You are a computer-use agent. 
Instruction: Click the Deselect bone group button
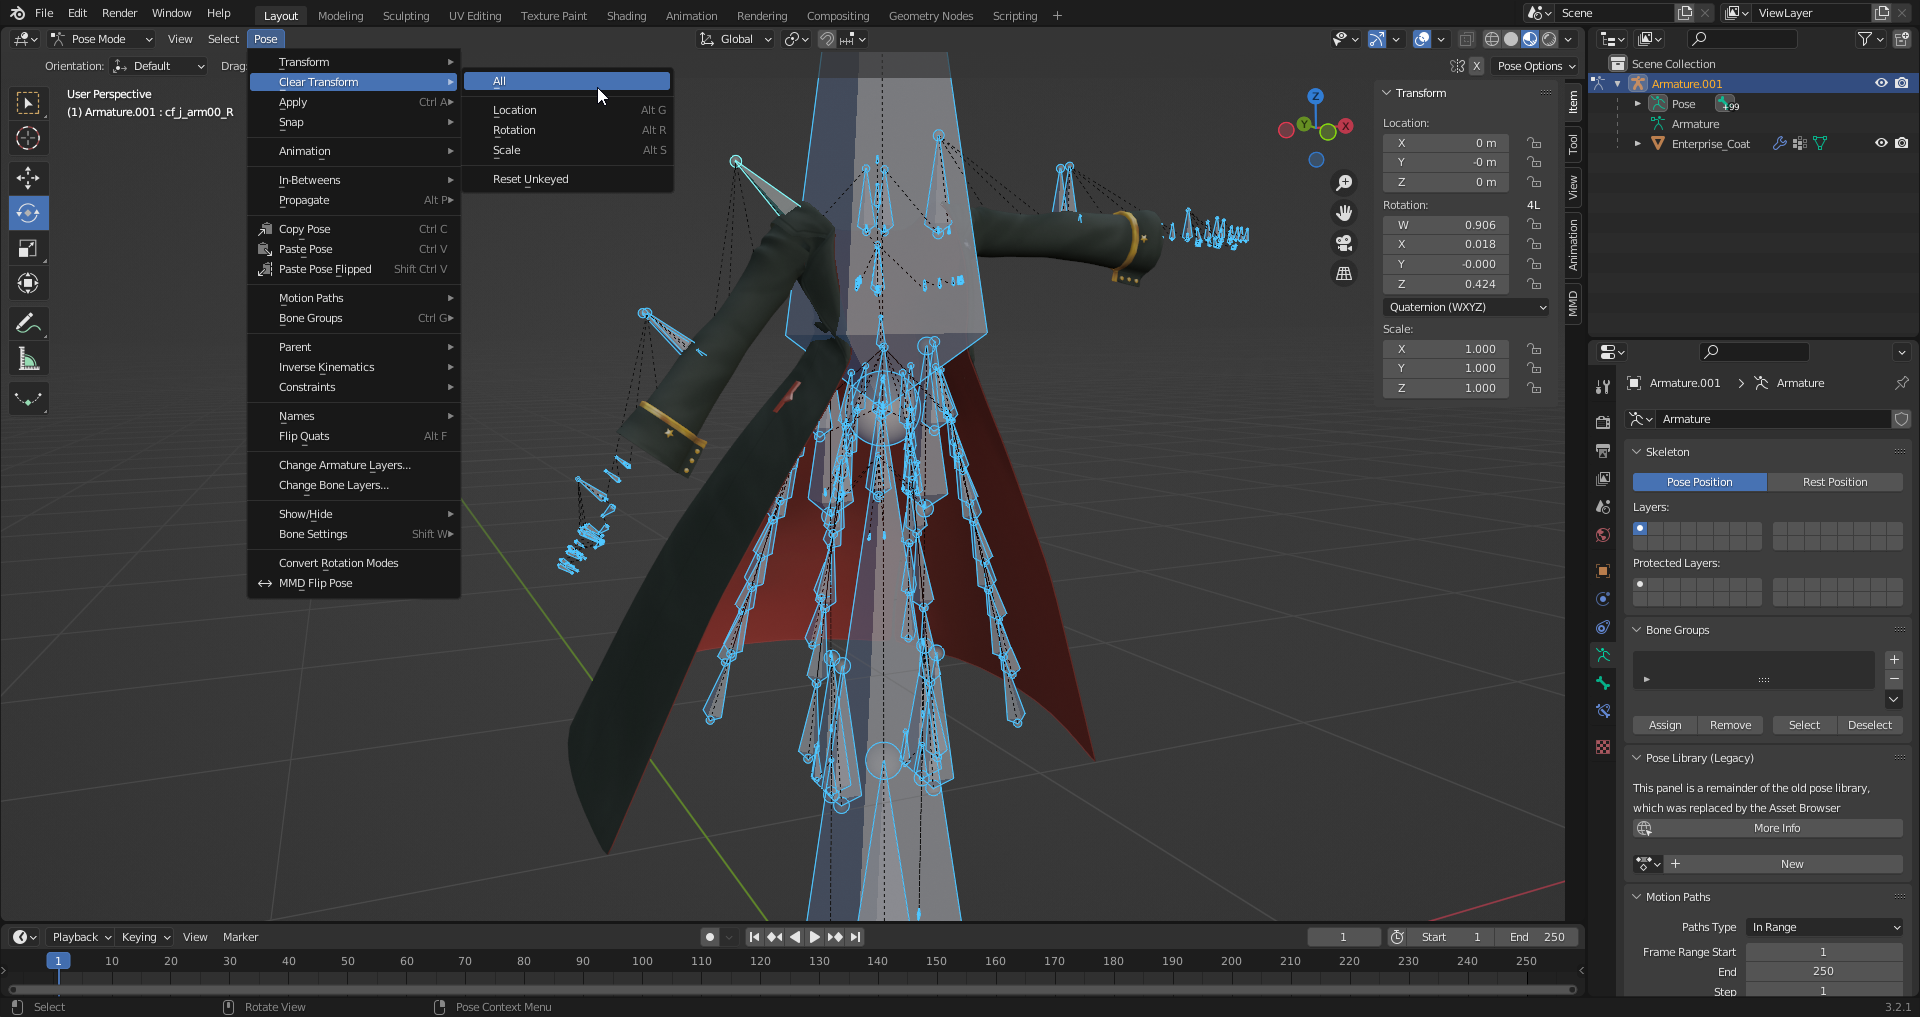(x=1870, y=725)
